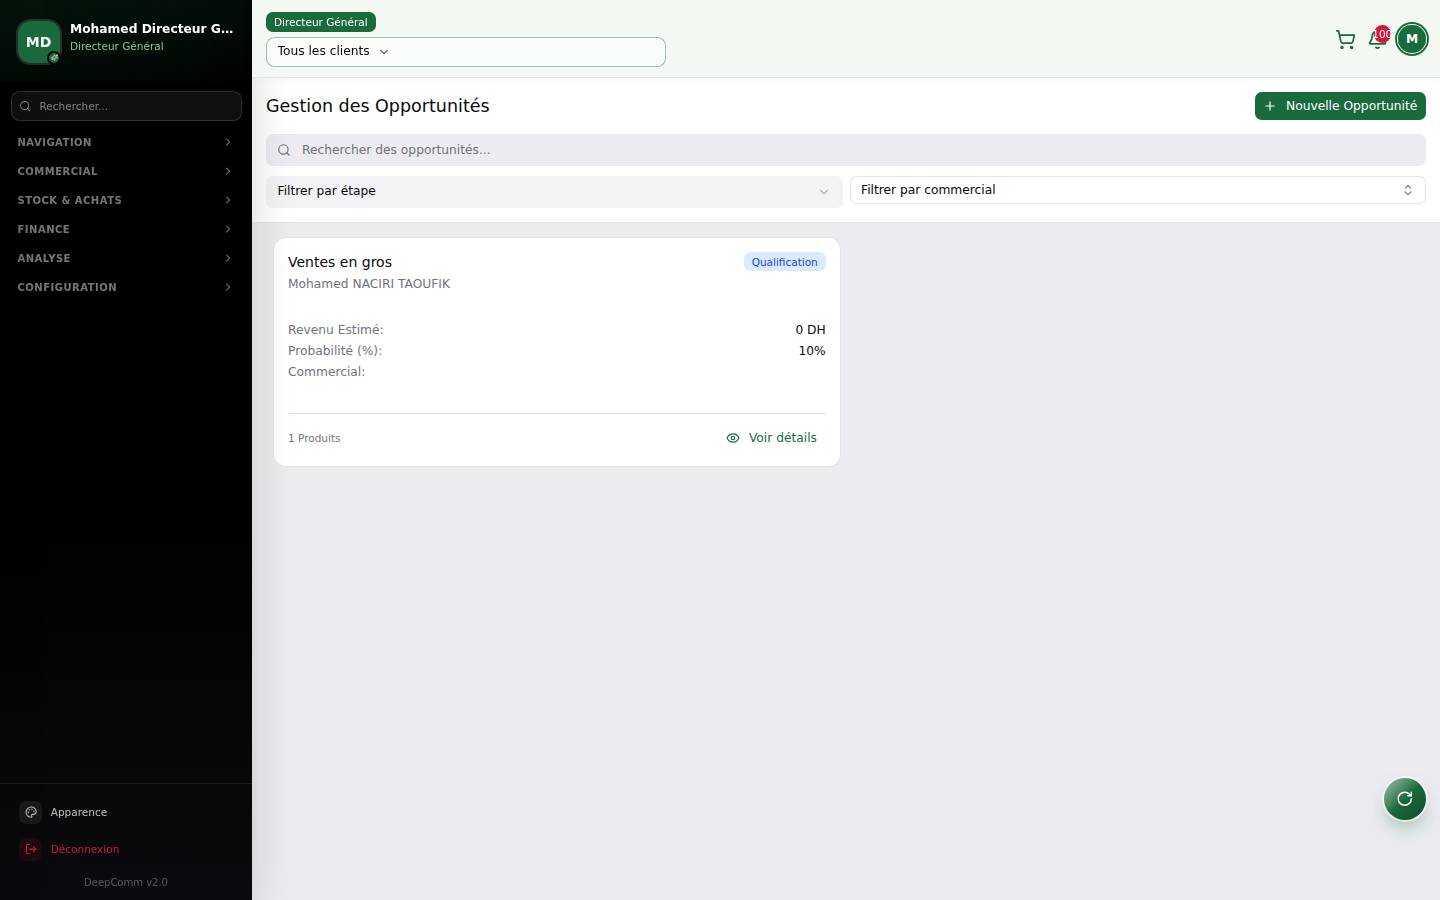Open the Filtrer par commercial dropdown
1440x900 pixels.
click(1138, 190)
